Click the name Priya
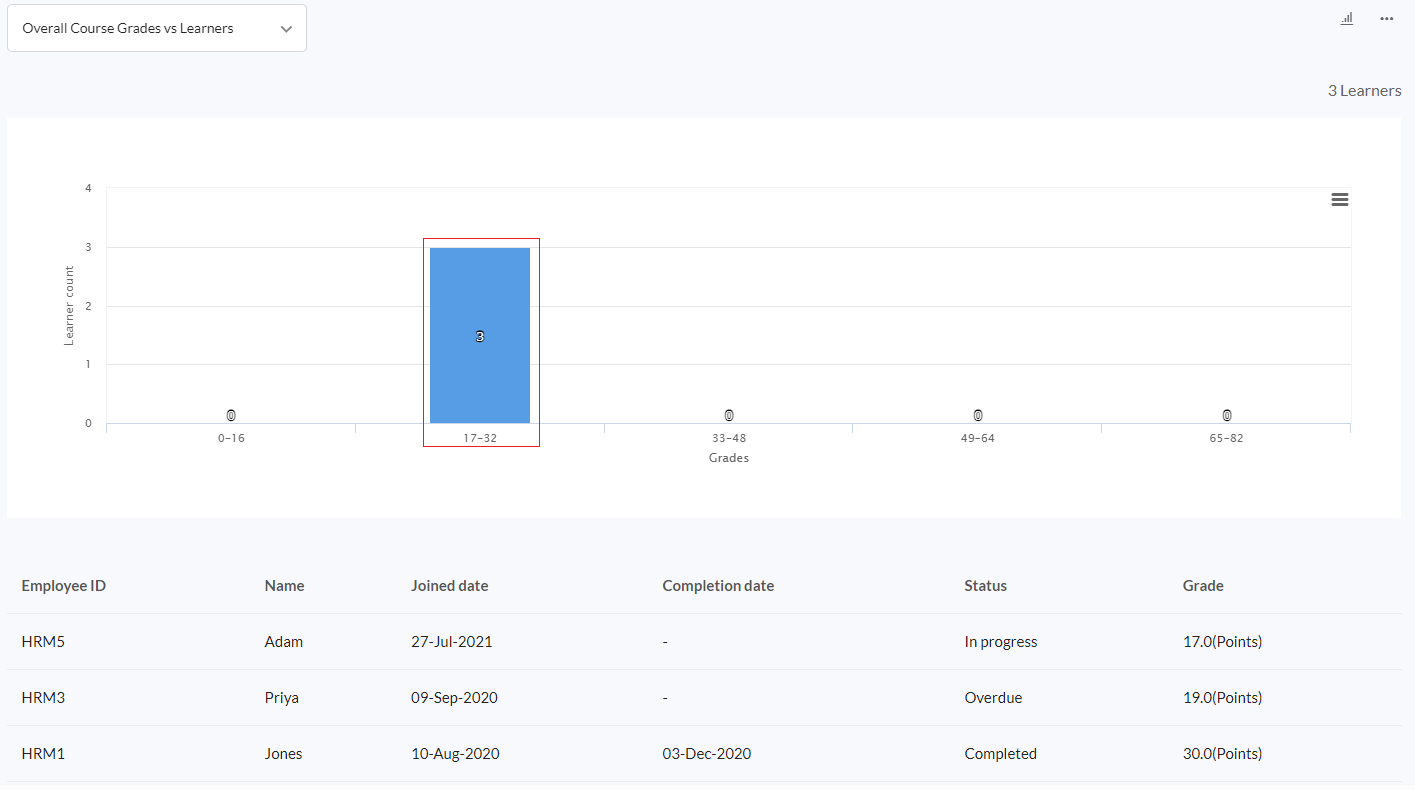This screenshot has width=1415, height=790. click(x=282, y=697)
